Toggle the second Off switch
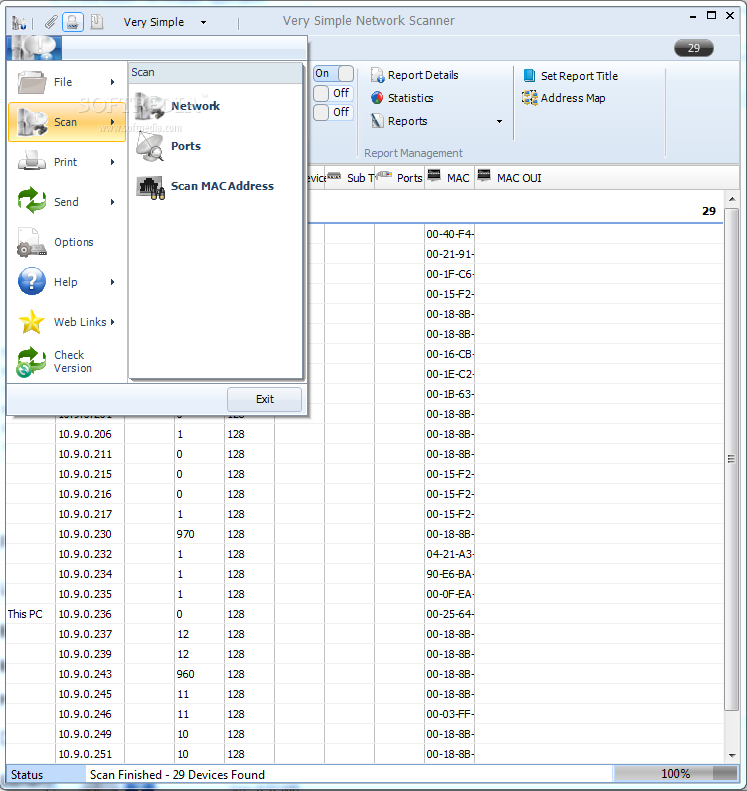Image resolution: width=747 pixels, height=791 pixels. click(333, 112)
